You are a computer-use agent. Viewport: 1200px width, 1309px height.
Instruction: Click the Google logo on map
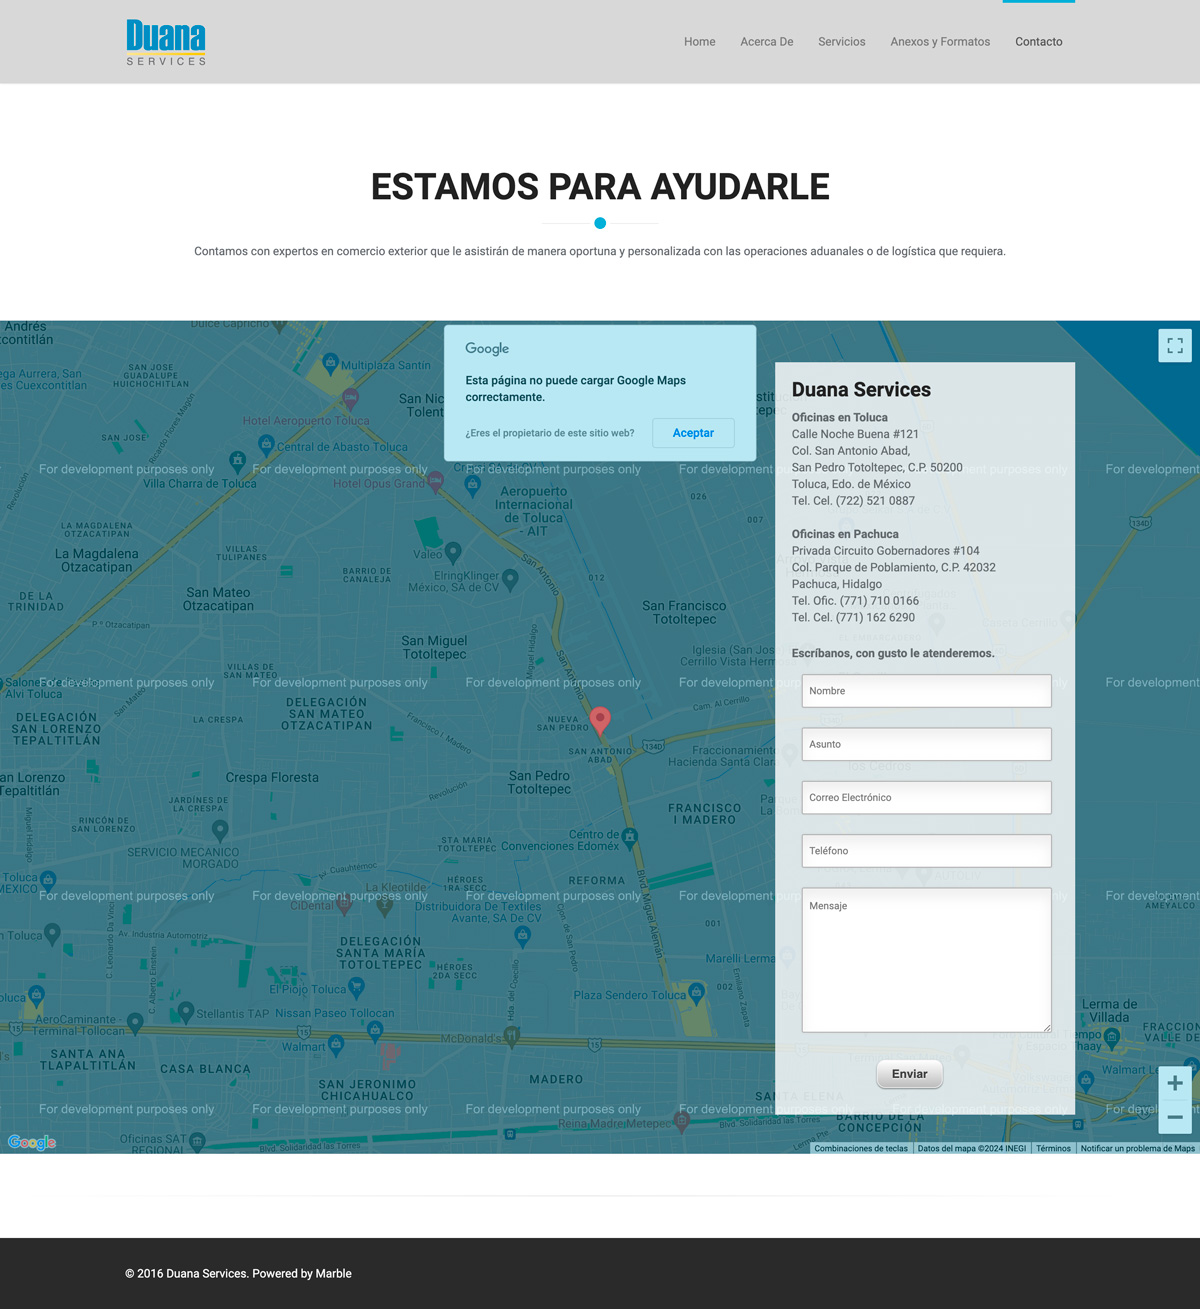tap(32, 1142)
